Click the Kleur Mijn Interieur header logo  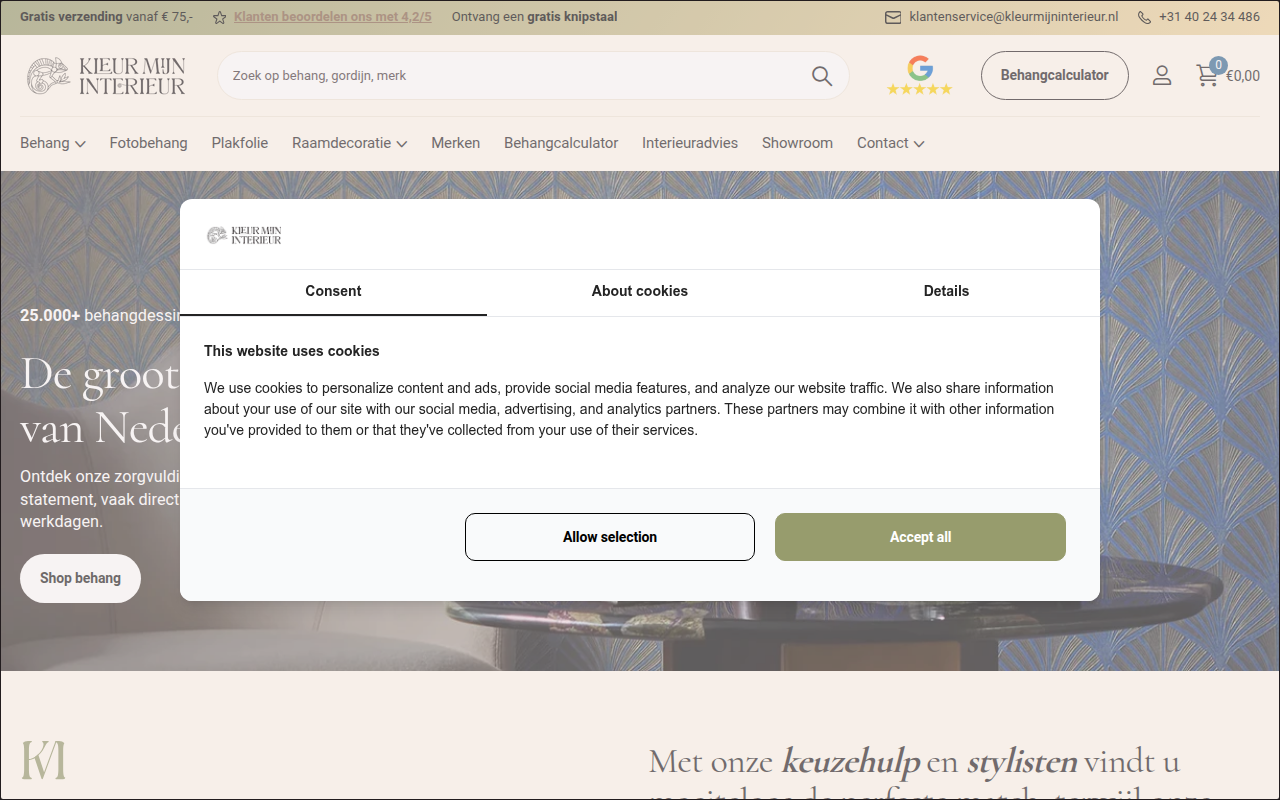(106, 76)
